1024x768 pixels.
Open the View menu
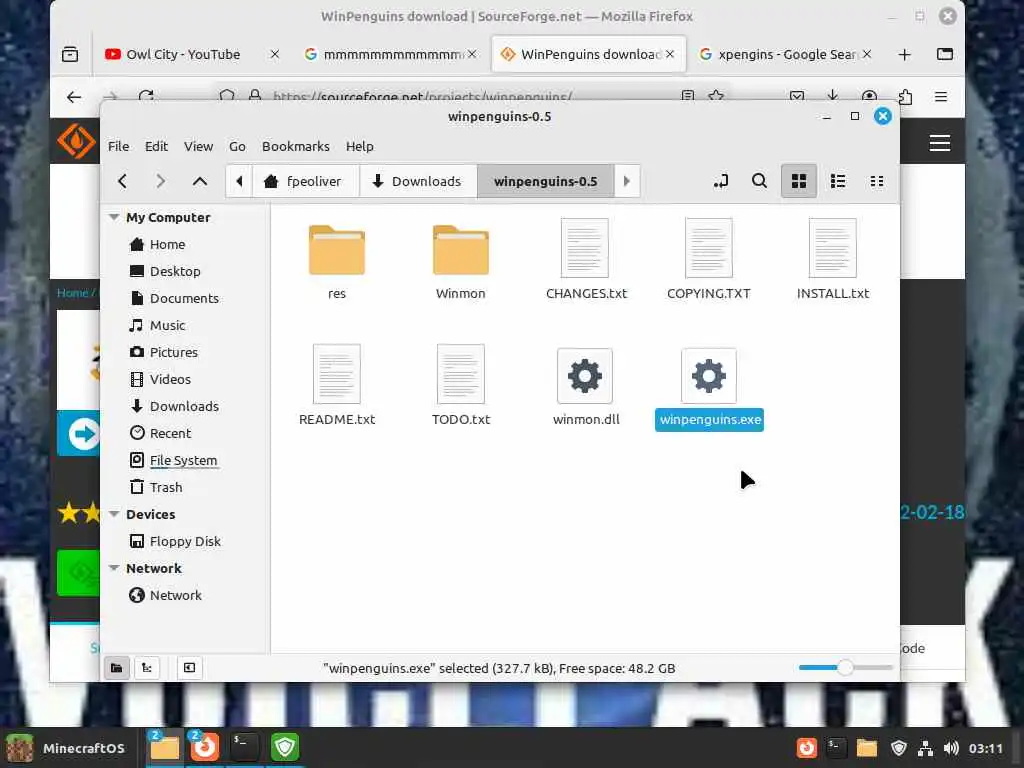(x=199, y=146)
